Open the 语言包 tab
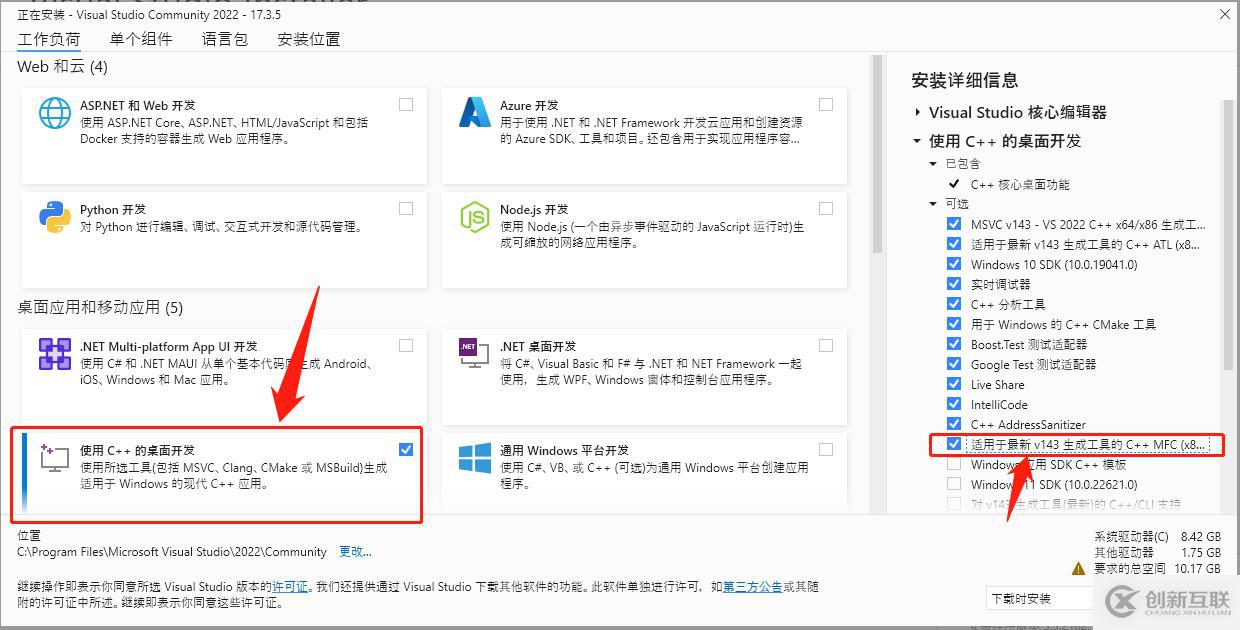The width and height of the screenshot is (1240, 630). (x=225, y=39)
